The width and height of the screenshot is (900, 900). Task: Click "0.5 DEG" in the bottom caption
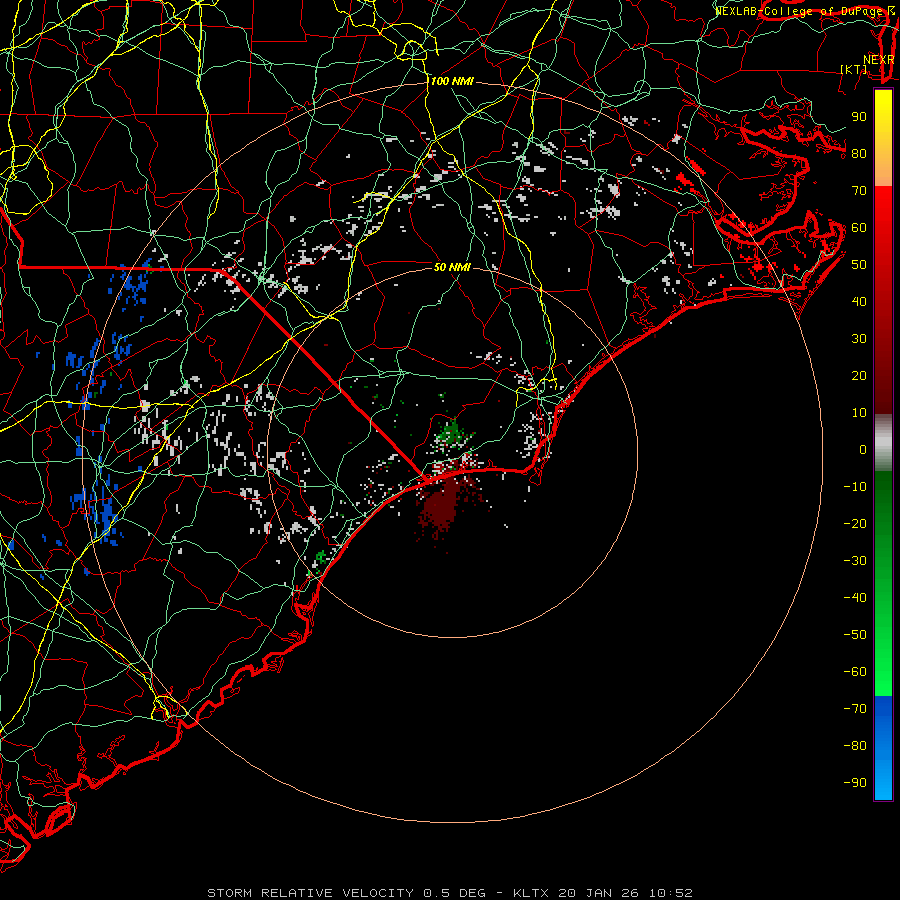pos(454,893)
